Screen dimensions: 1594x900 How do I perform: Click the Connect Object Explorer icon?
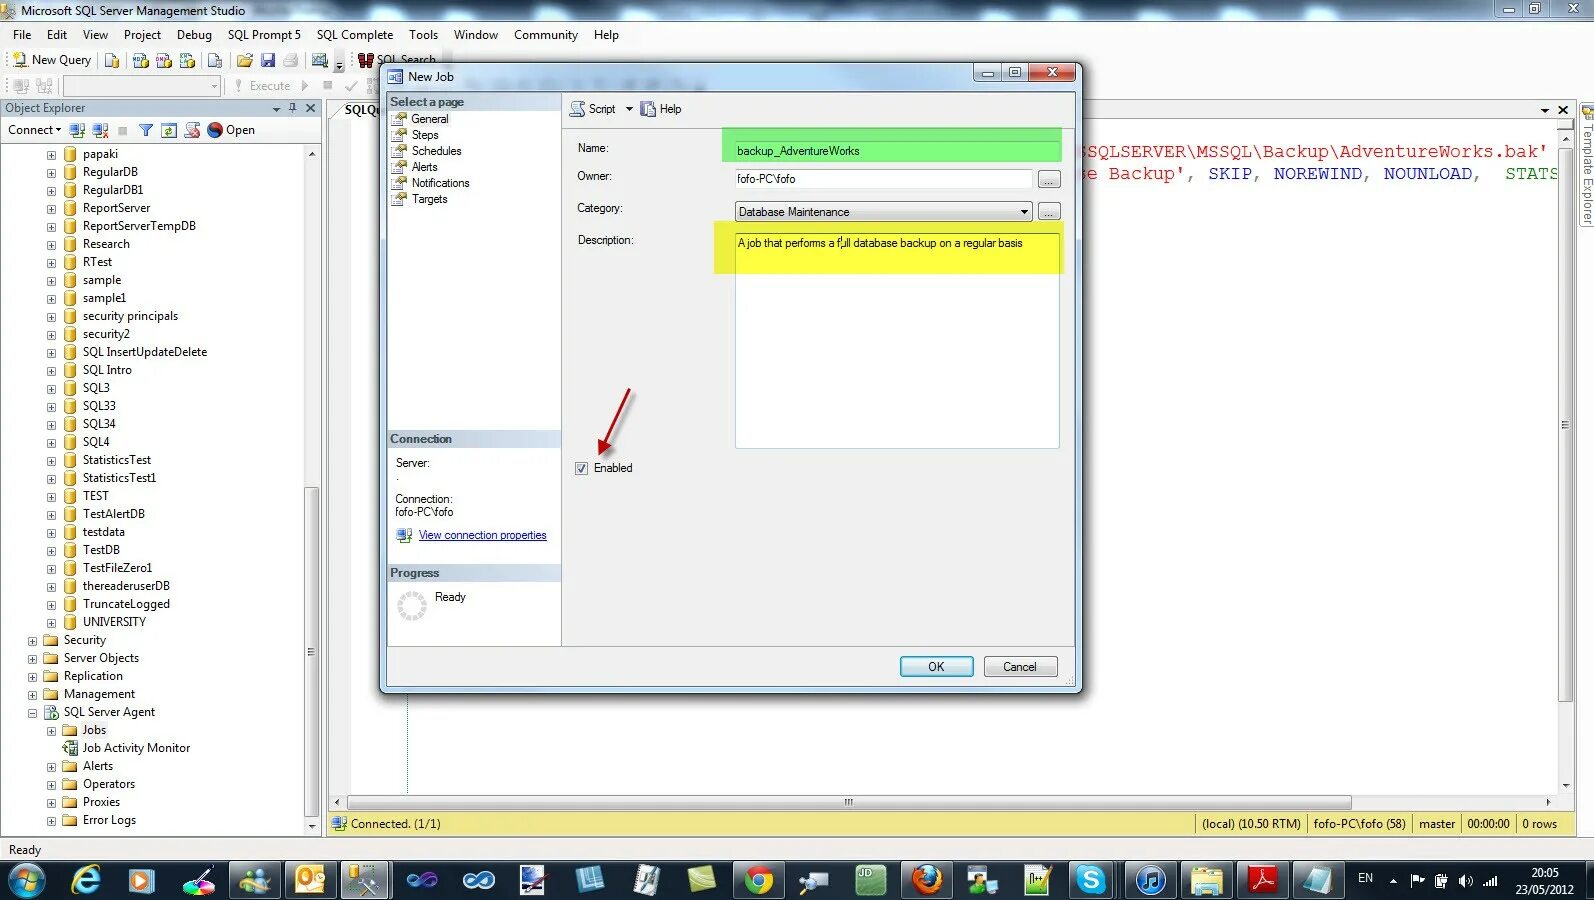pyautogui.click(x=77, y=130)
